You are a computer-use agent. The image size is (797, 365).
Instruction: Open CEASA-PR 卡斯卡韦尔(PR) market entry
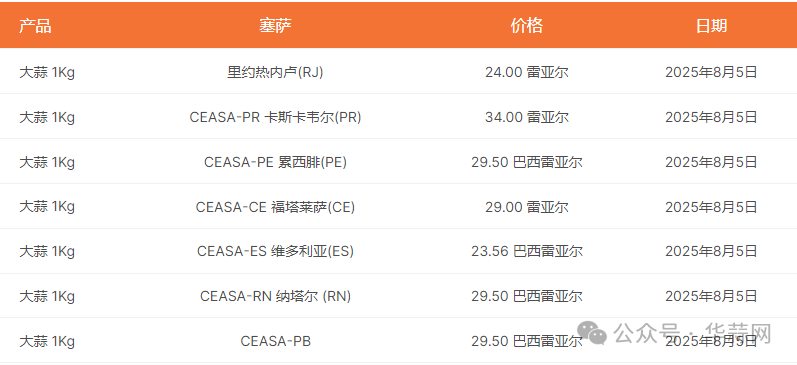[x=275, y=117]
